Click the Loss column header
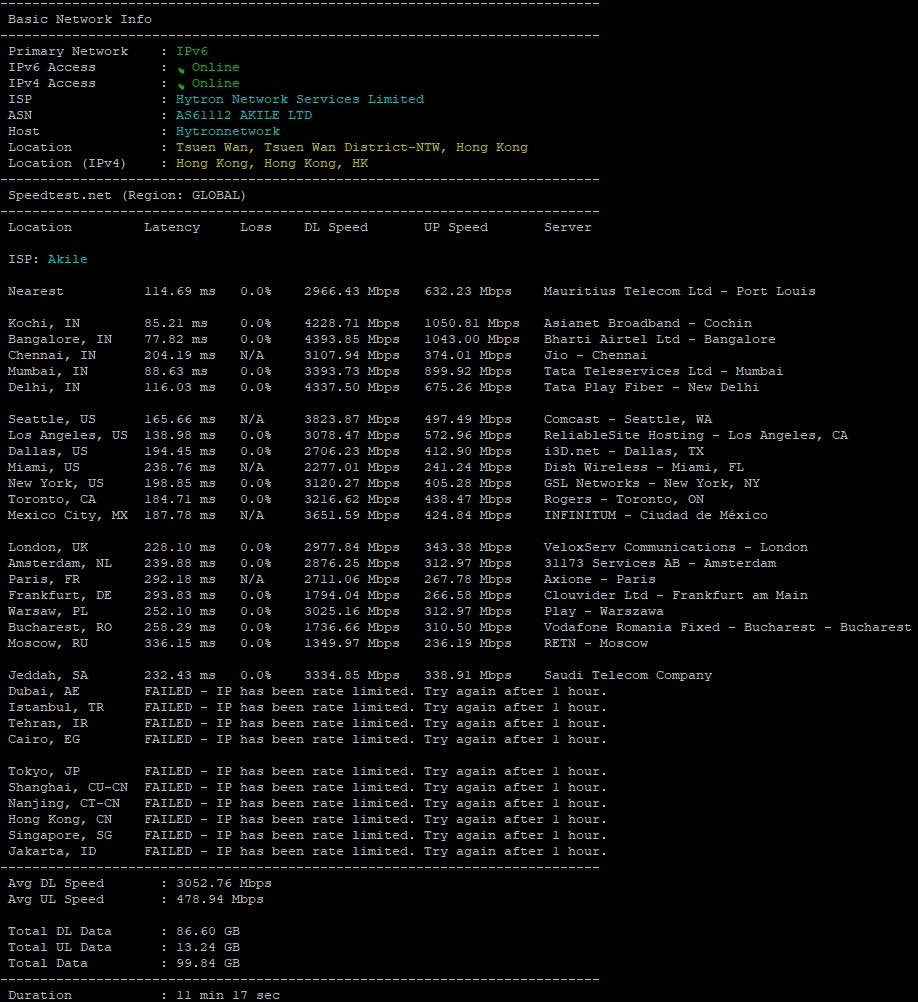The image size is (918, 1002). pyautogui.click(x=256, y=227)
